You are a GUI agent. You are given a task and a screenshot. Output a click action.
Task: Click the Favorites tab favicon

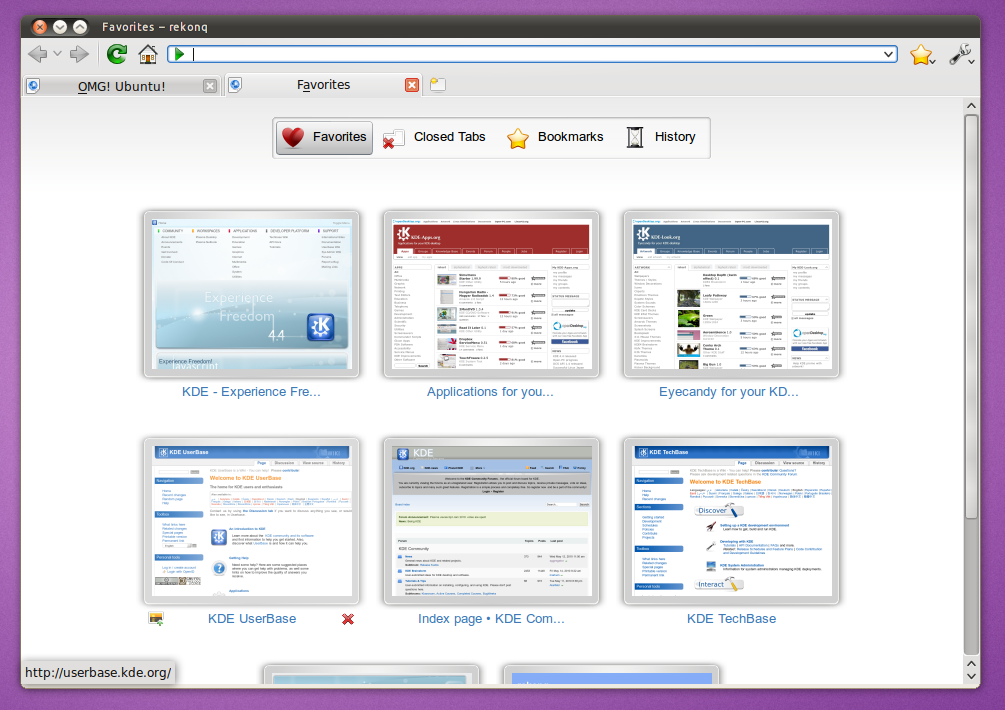pyautogui.click(x=235, y=85)
